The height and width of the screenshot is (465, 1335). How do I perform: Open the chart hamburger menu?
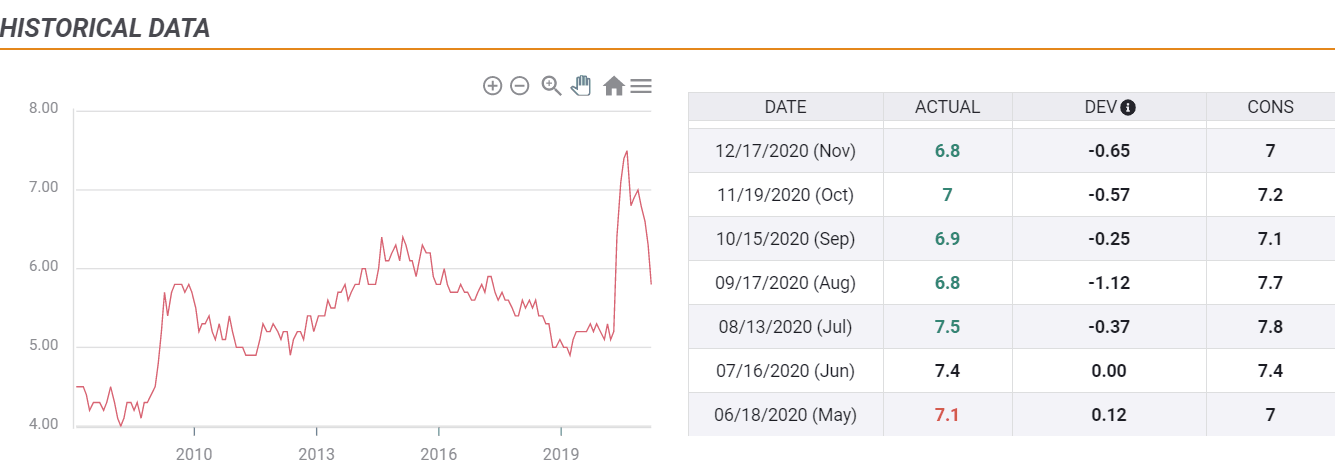(641, 86)
